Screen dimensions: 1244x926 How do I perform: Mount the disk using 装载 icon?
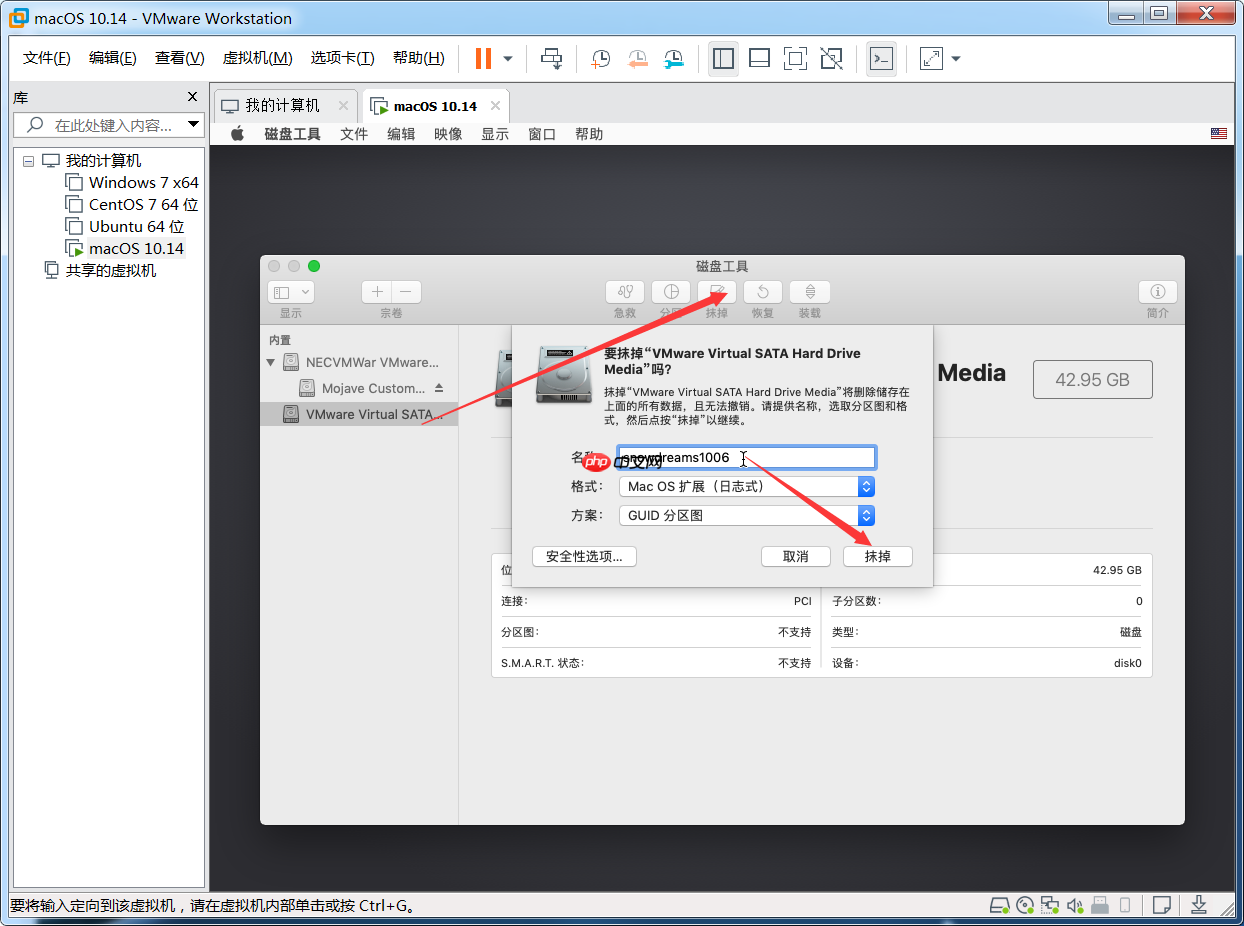pos(809,292)
